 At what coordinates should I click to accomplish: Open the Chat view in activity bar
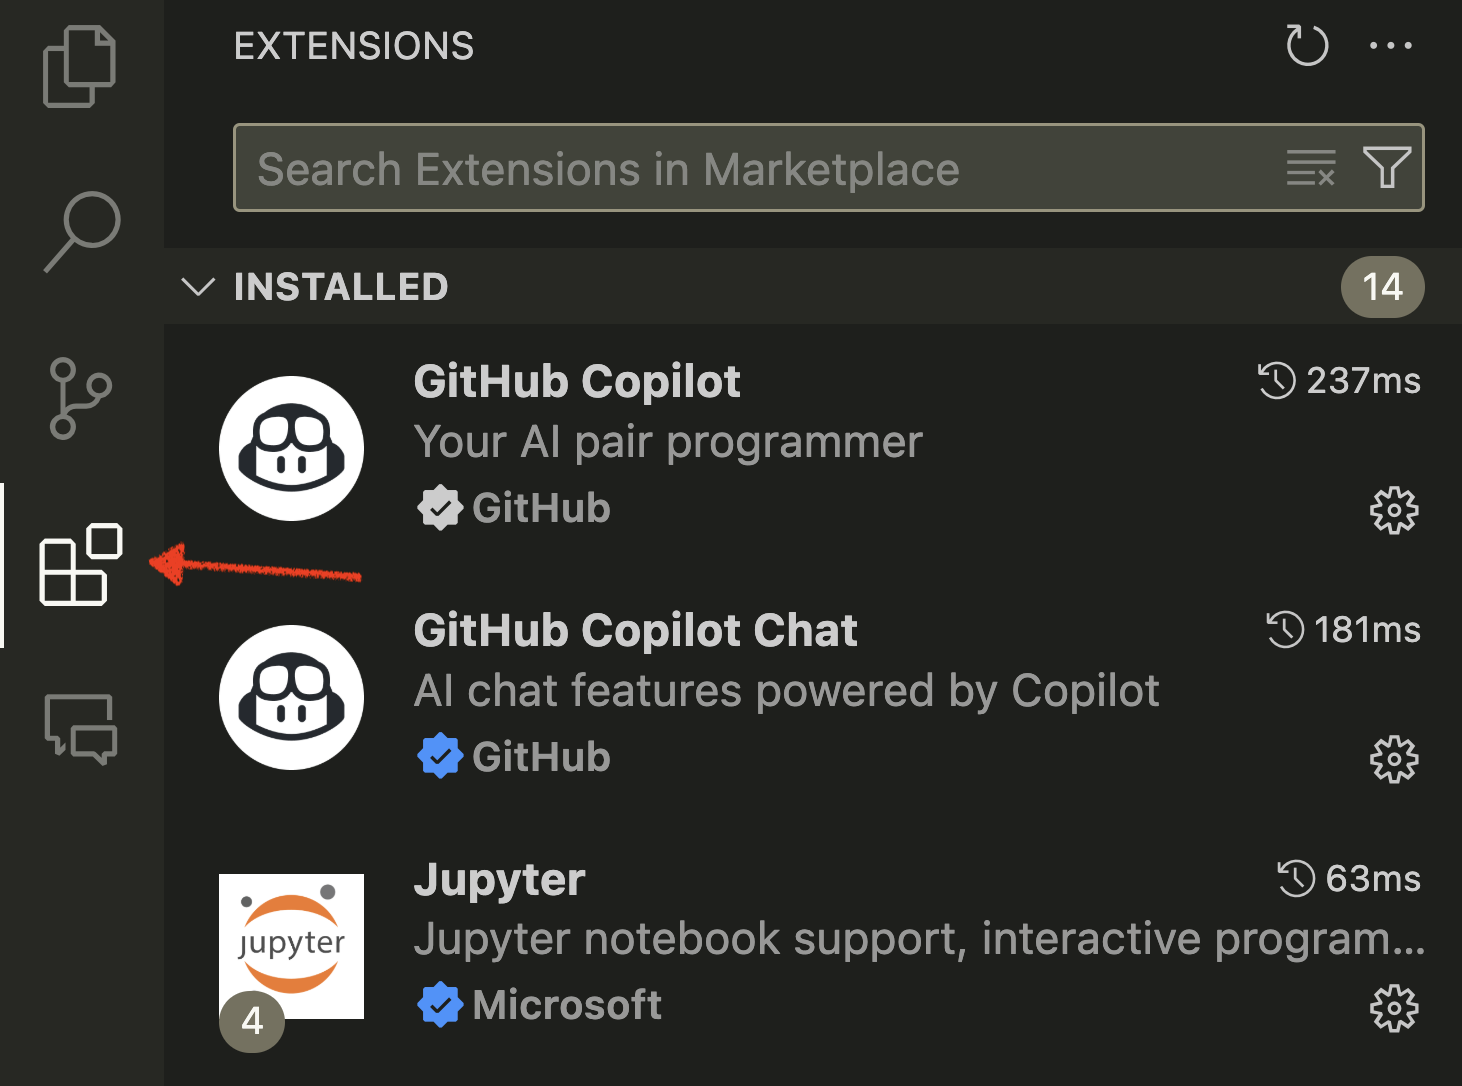pos(81,729)
